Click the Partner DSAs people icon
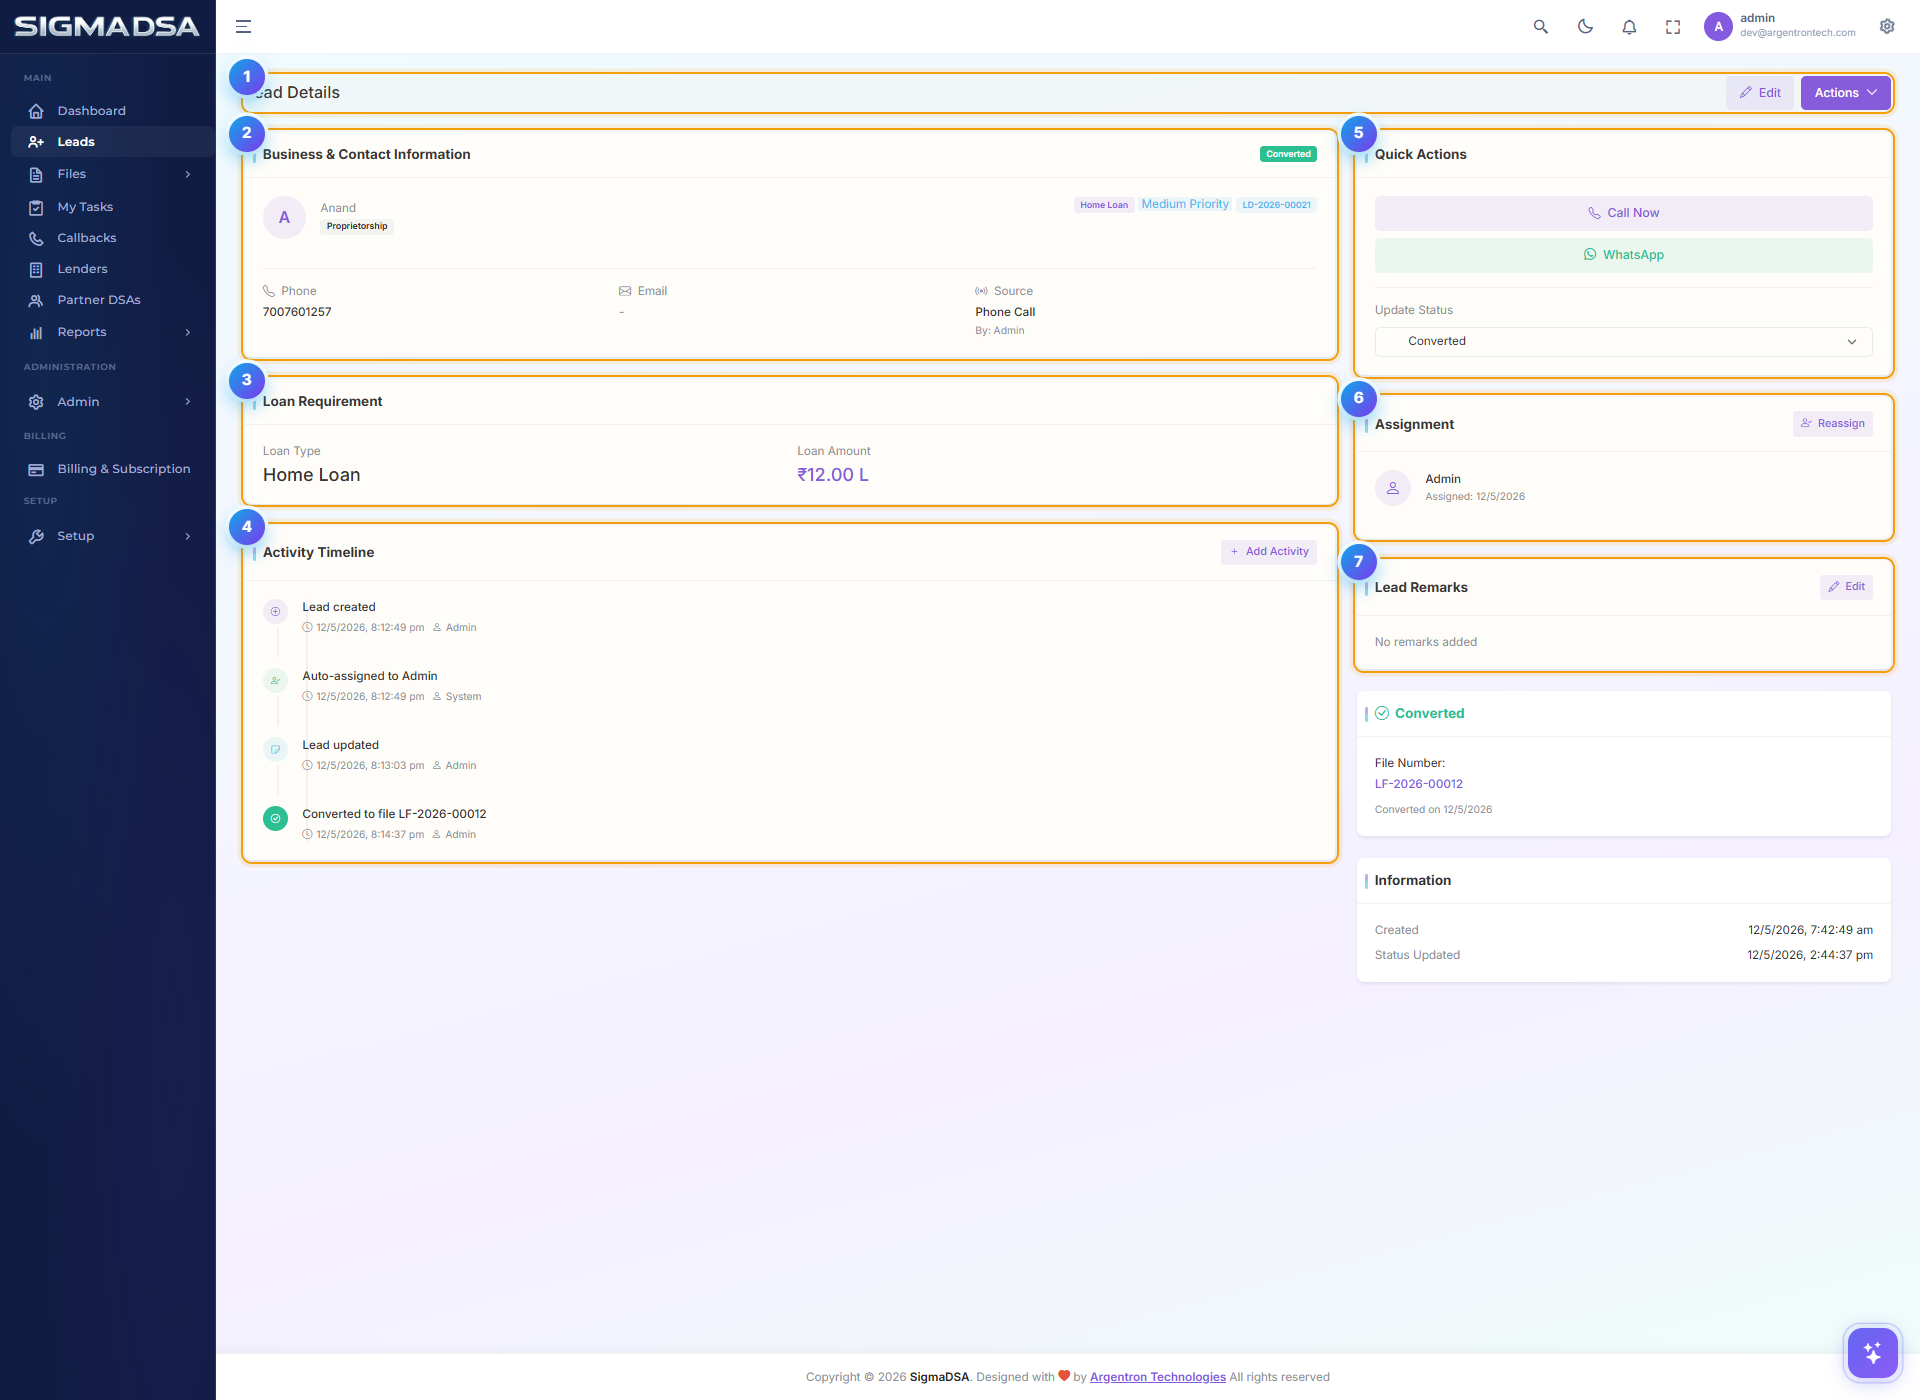The image size is (1920, 1400). (x=36, y=300)
